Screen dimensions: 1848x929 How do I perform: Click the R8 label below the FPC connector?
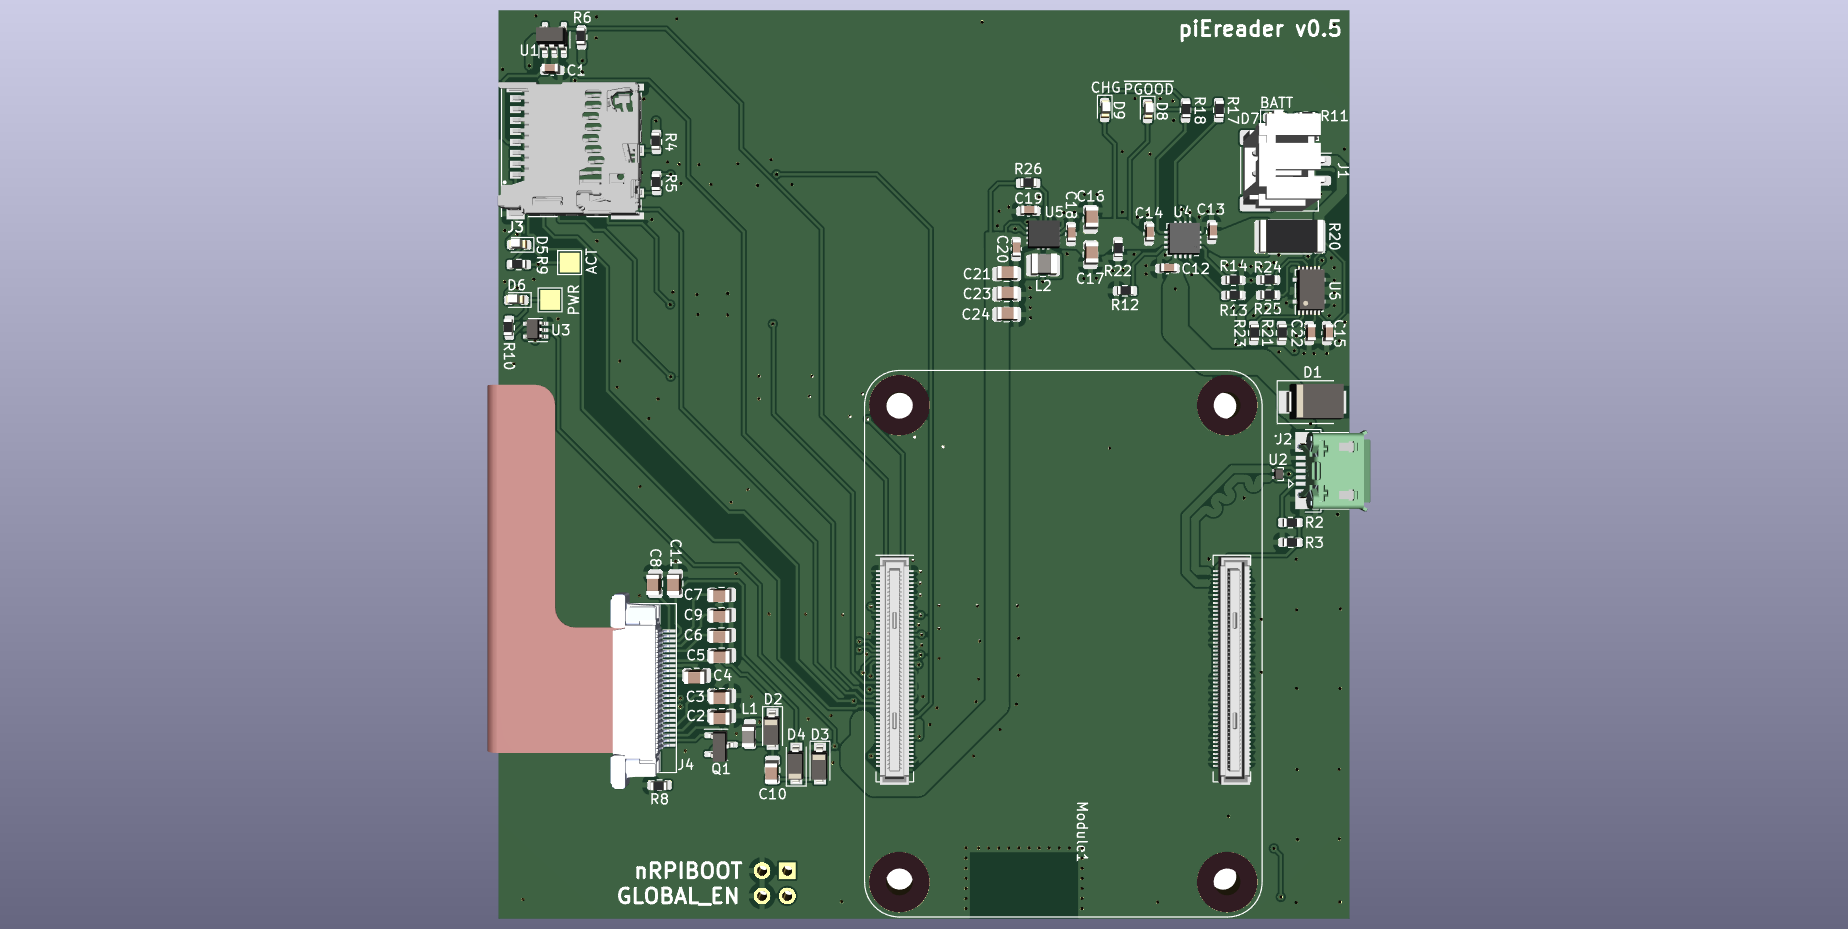[659, 799]
